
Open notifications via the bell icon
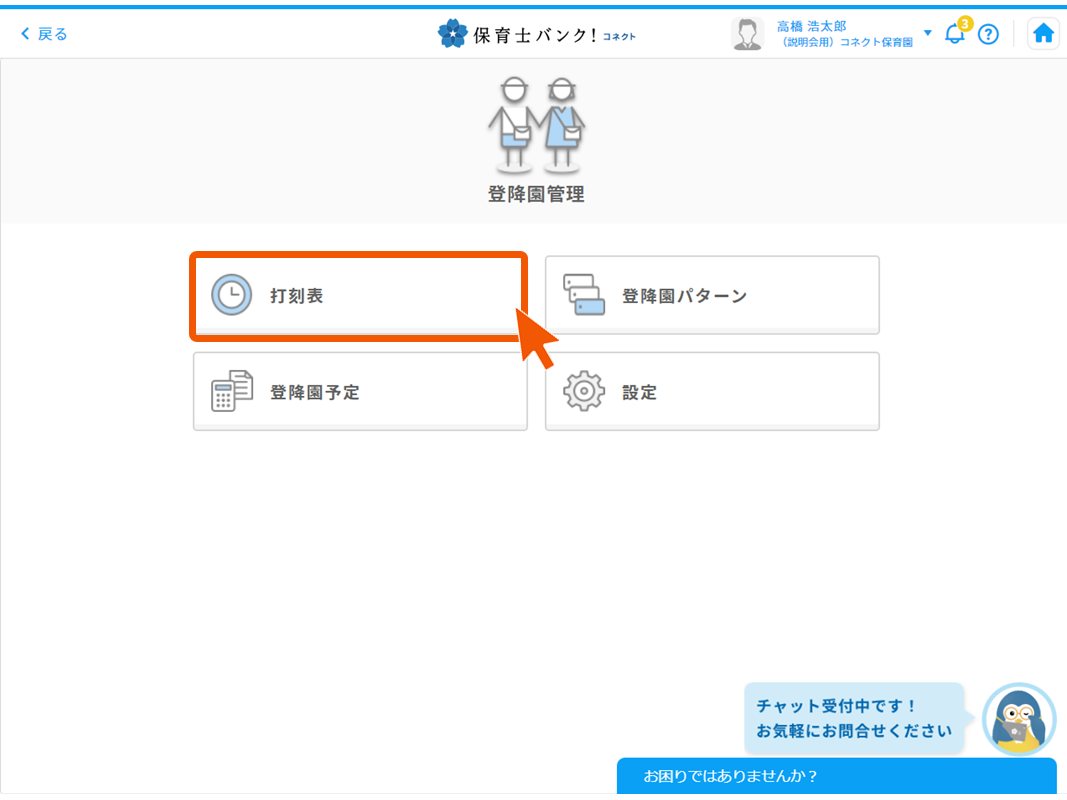pyautogui.click(x=955, y=34)
